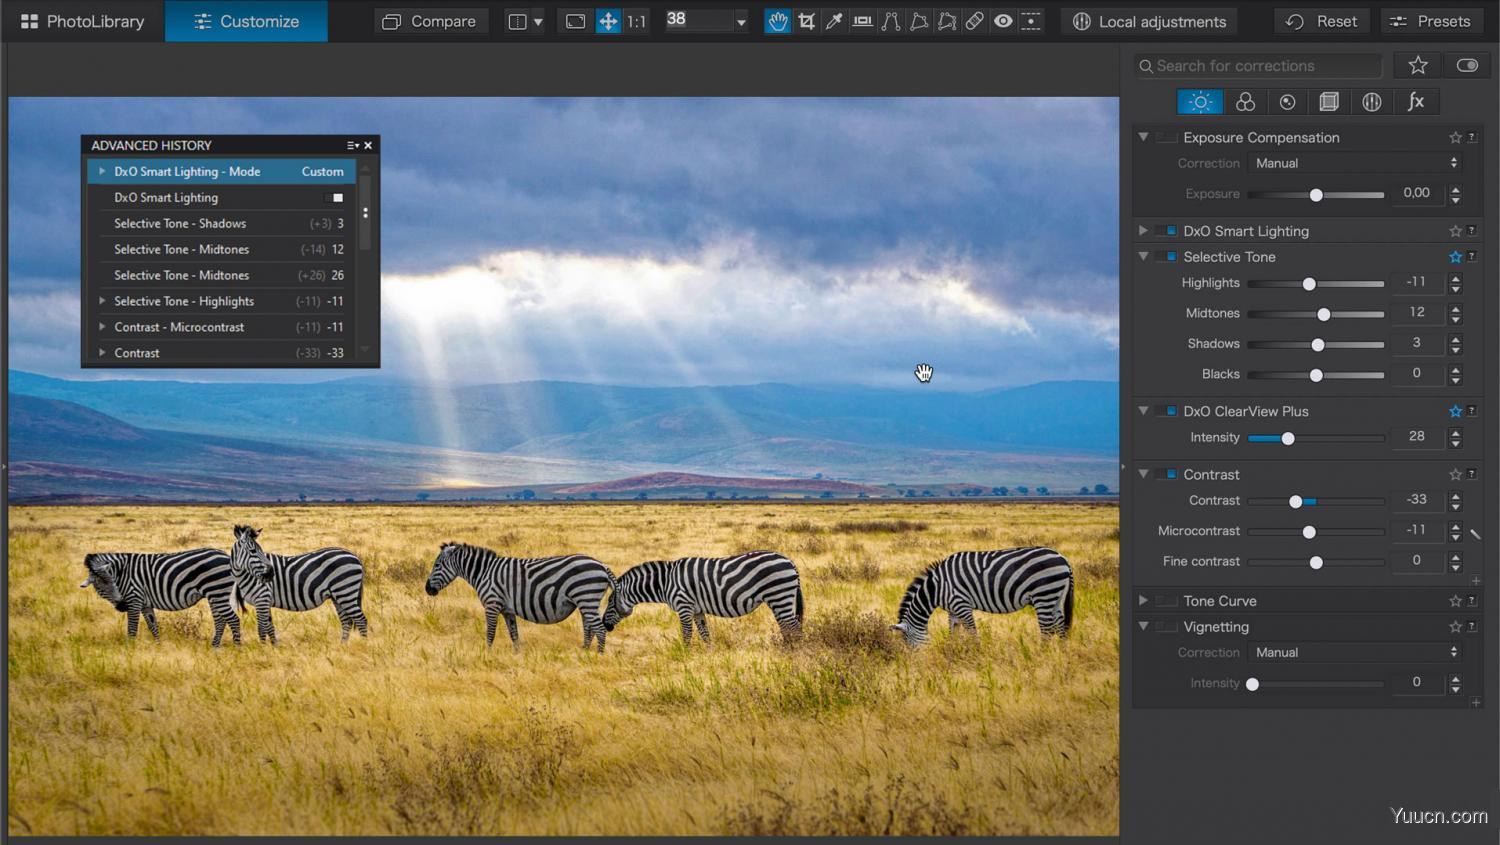1500x845 pixels.
Task: Select the Hand pan tool
Action: [x=778, y=21]
